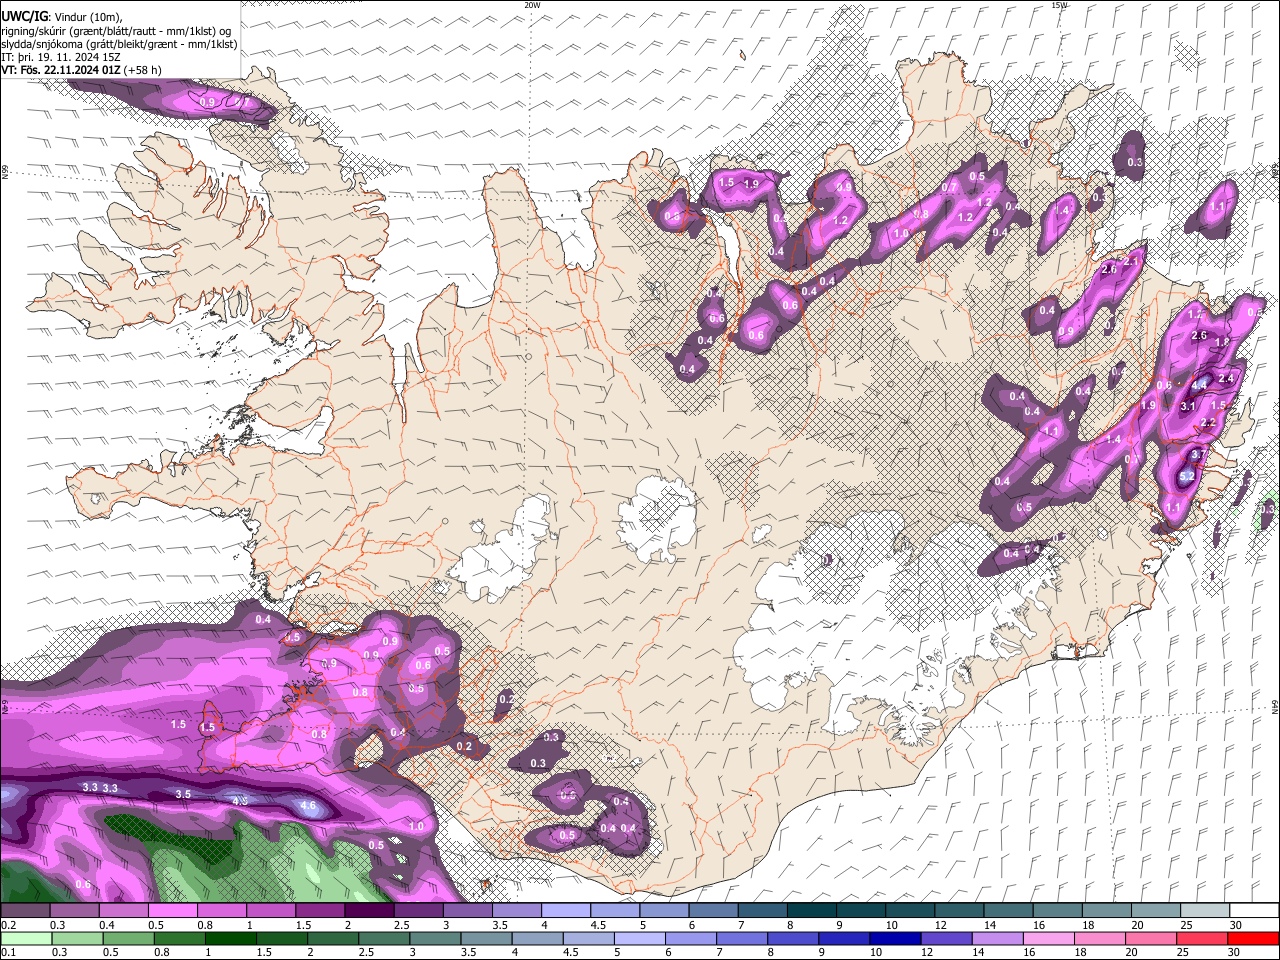Click the 20W longitude label
The height and width of the screenshot is (960, 1280).
click(x=532, y=5)
